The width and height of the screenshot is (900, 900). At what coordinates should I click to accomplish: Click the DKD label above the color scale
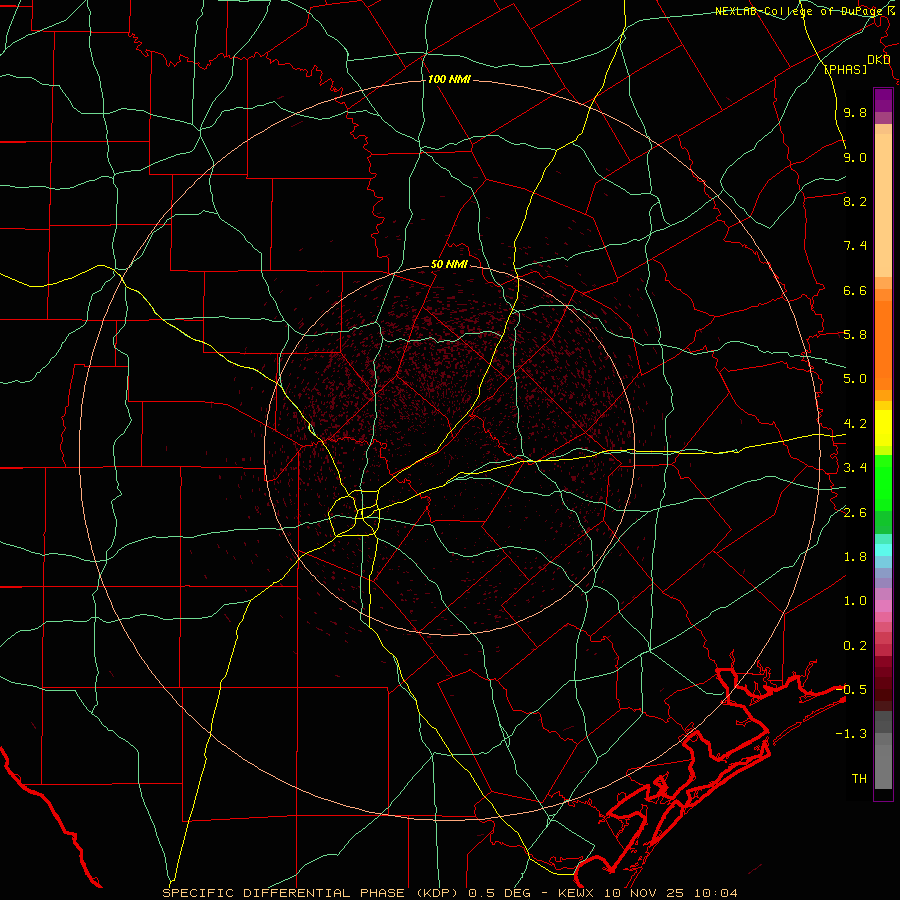pyautogui.click(x=878, y=60)
